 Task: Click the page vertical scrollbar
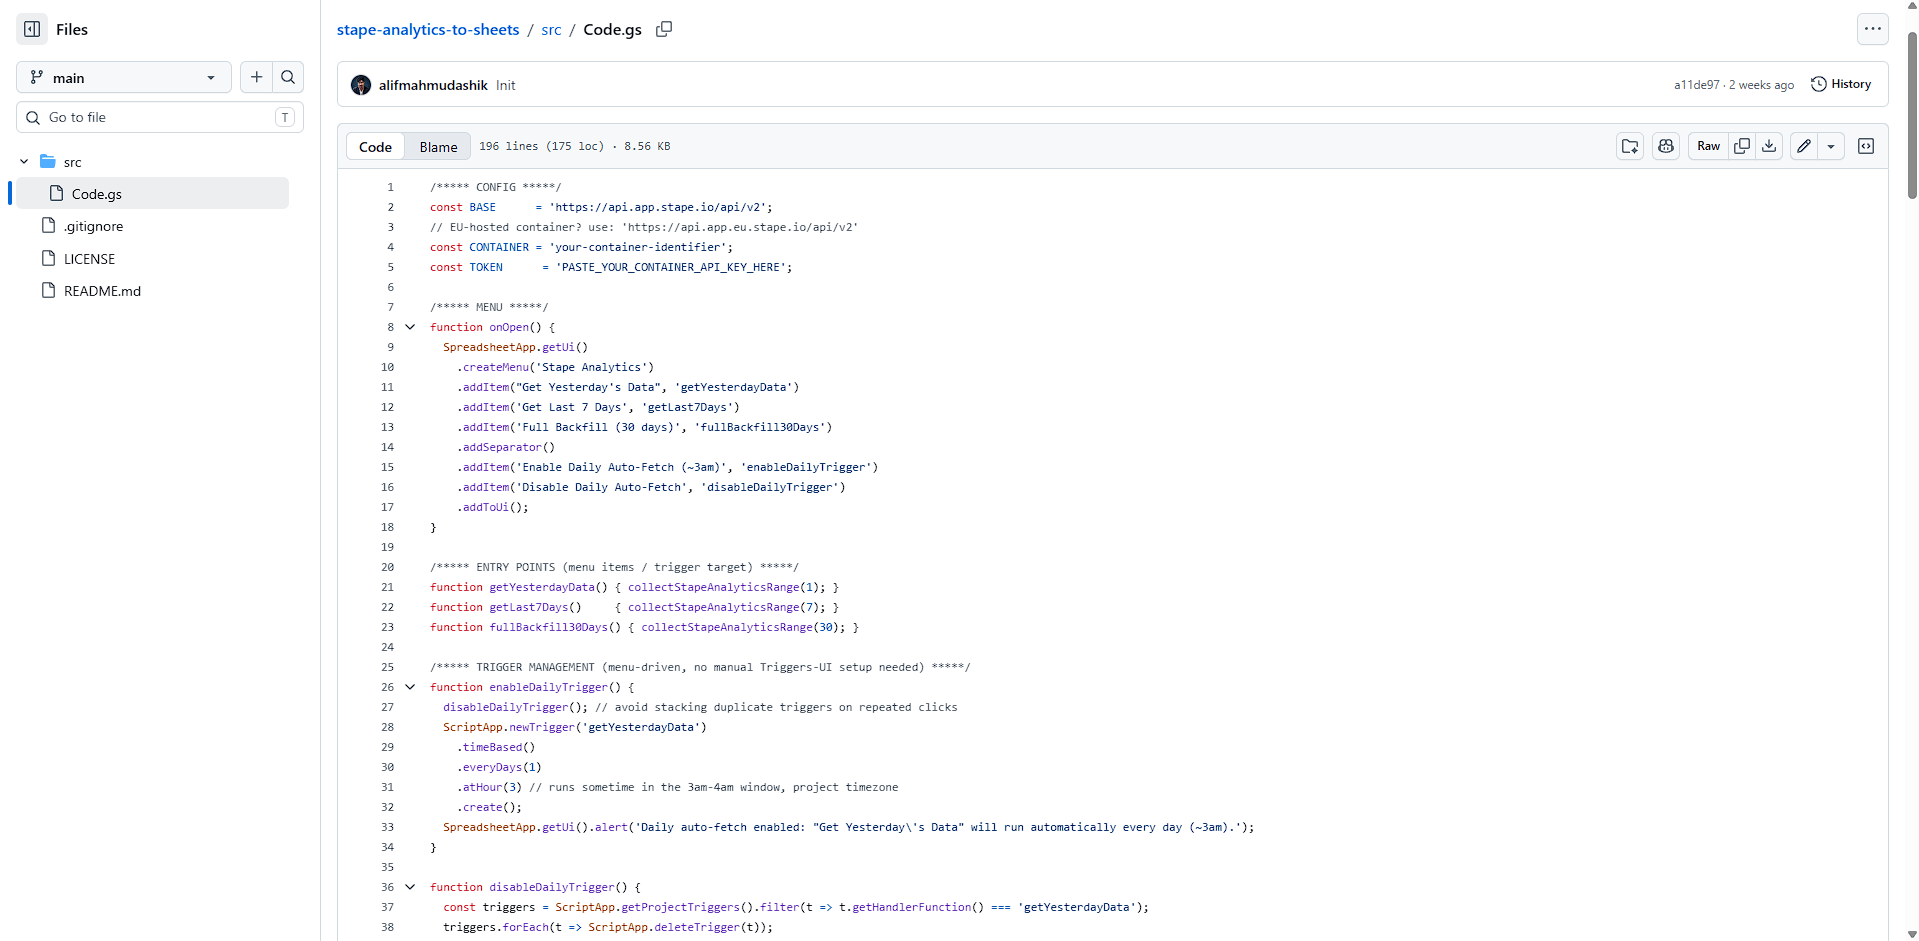pos(1912,115)
